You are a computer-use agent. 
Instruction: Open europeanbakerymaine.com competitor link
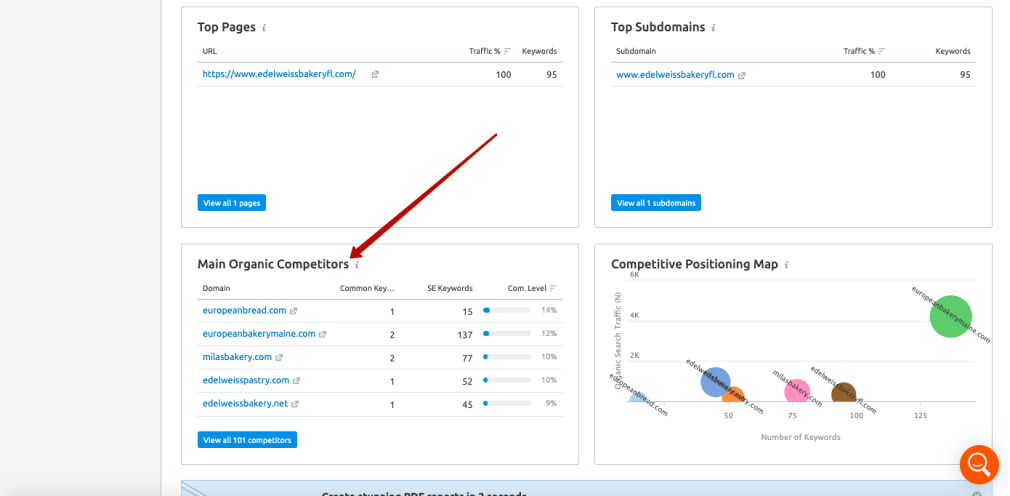259,334
